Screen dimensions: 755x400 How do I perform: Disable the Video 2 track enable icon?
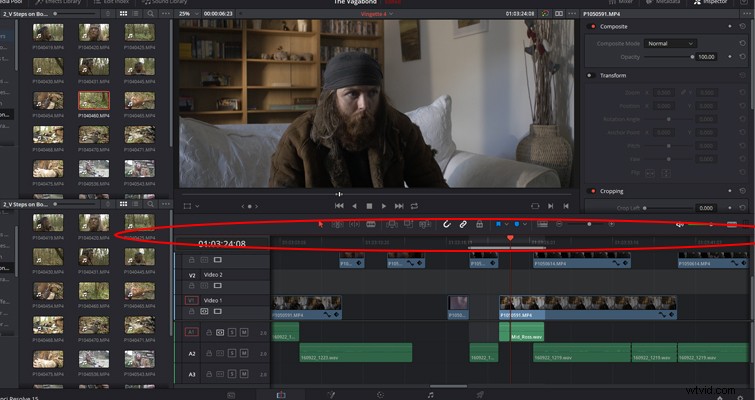[218, 285]
